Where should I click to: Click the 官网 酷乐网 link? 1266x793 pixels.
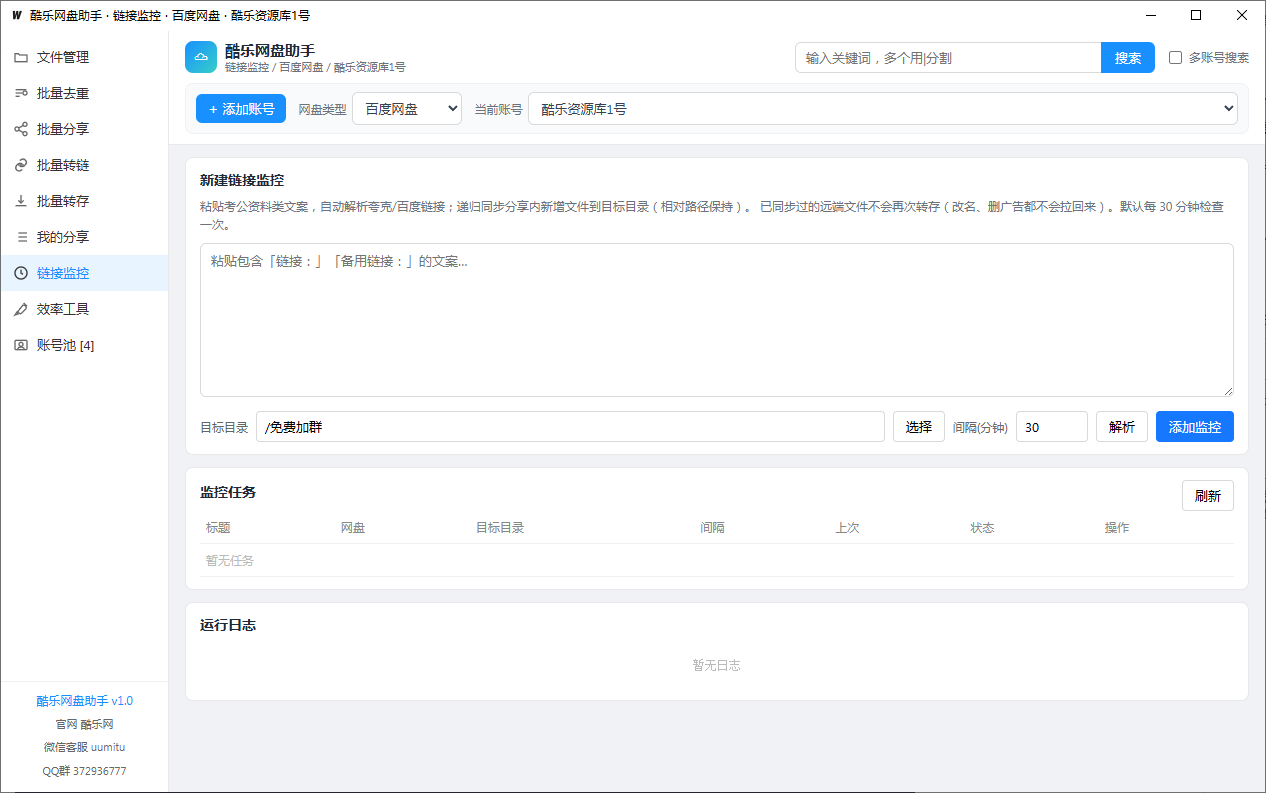(x=84, y=724)
